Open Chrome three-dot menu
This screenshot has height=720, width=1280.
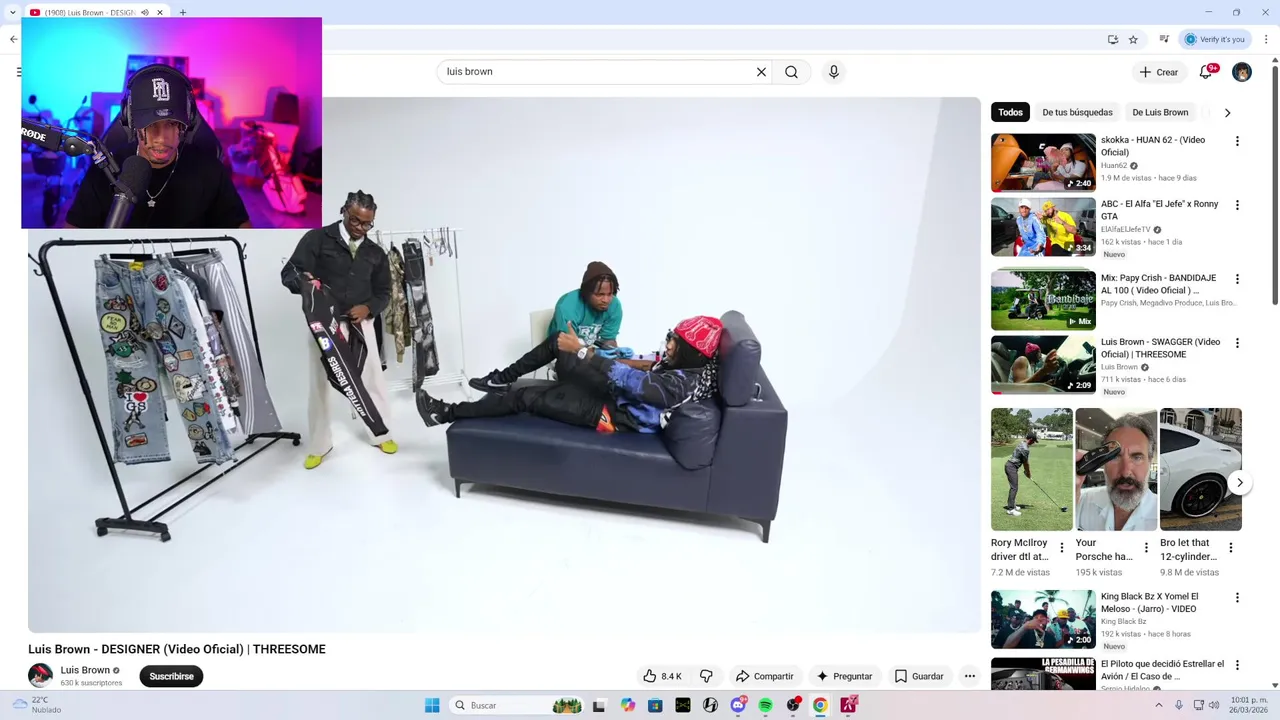1265,39
